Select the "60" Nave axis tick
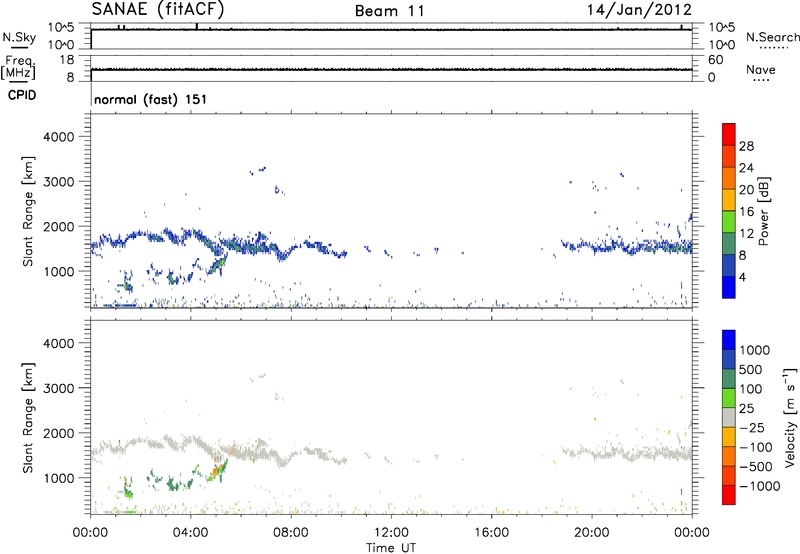This screenshot has height=554, width=800. tap(715, 60)
